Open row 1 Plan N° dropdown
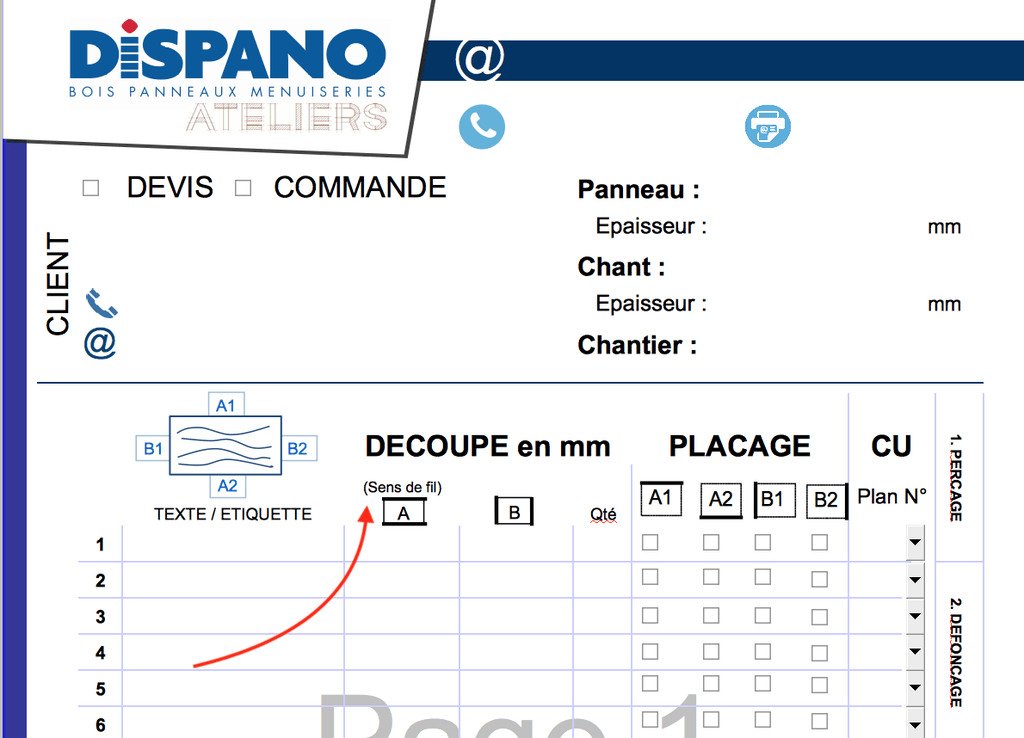Image resolution: width=1024 pixels, height=738 pixels. [x=915, y=543]
